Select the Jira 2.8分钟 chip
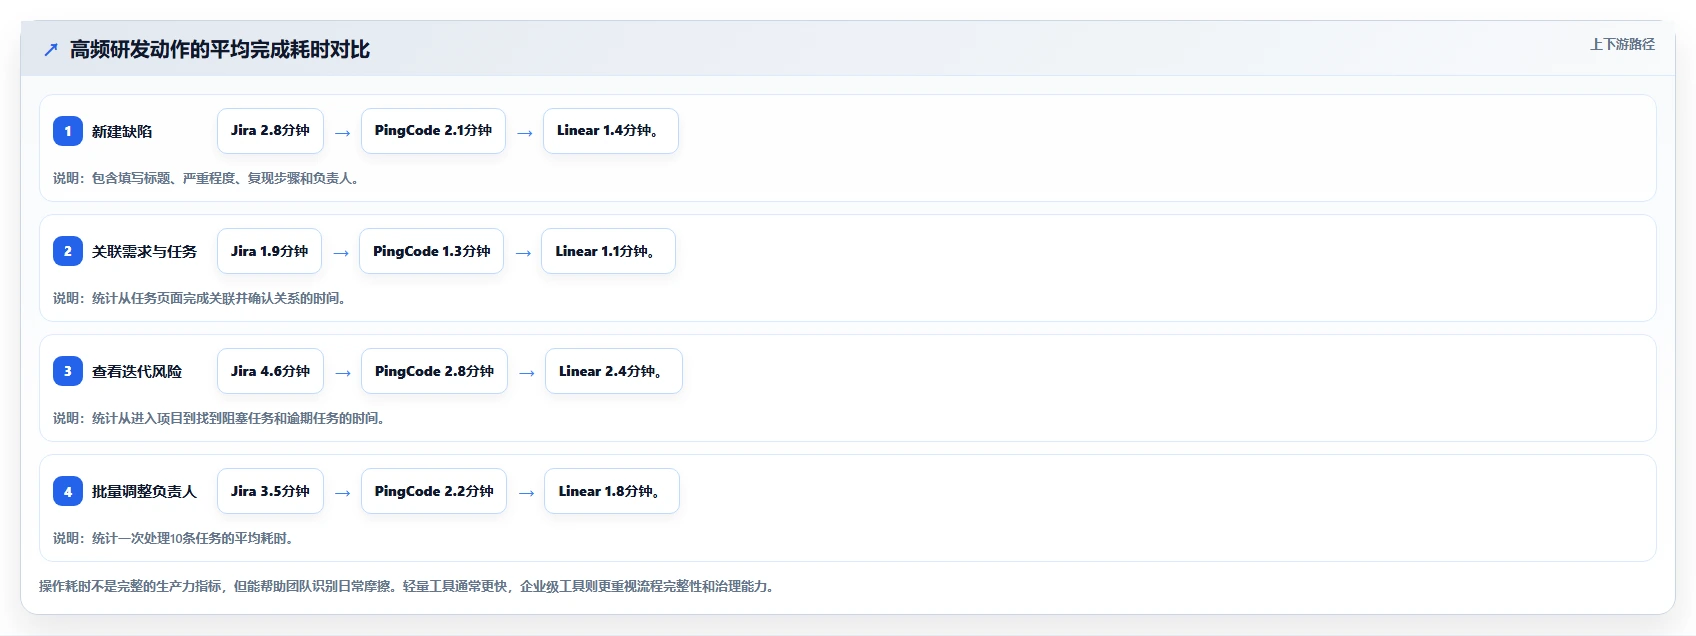 (270, 131)
